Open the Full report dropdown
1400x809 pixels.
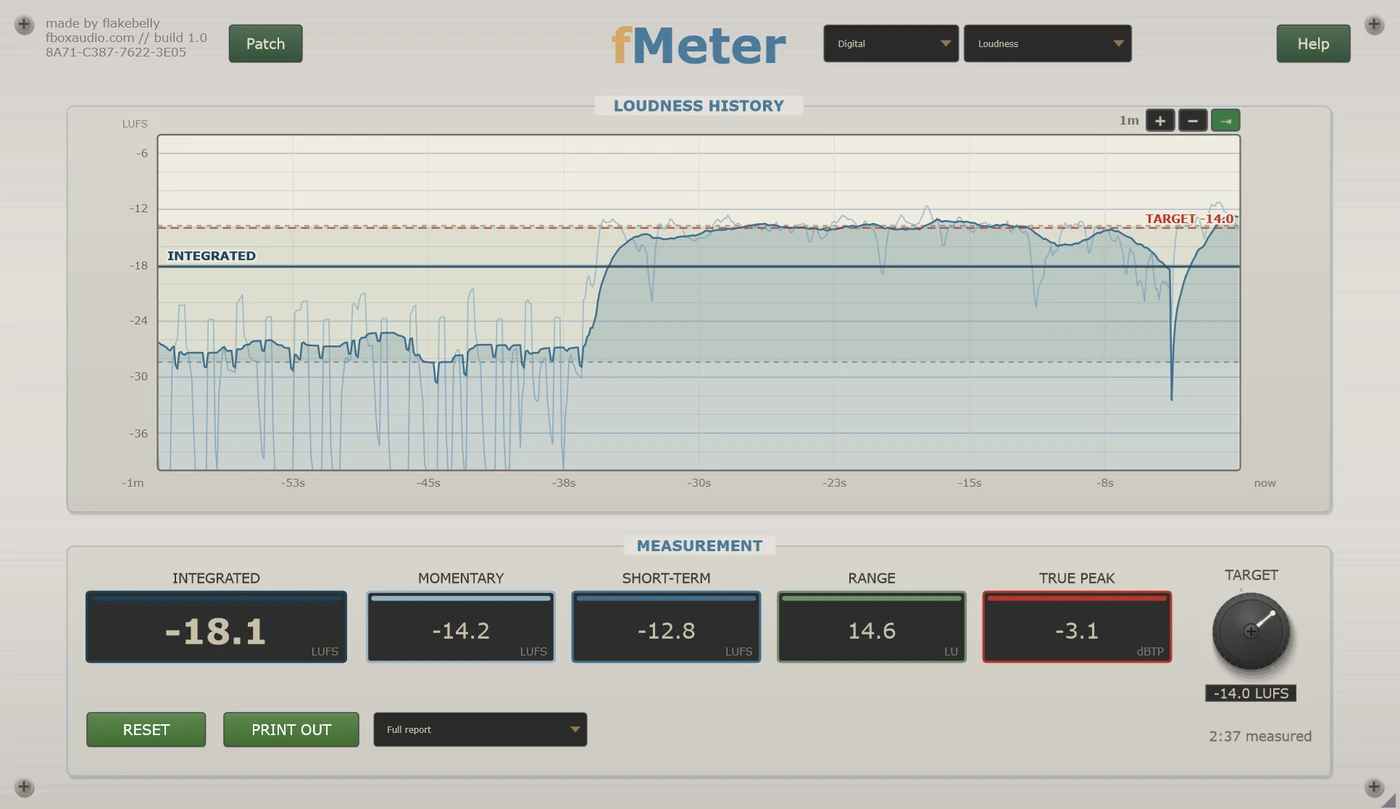point(480,729)
